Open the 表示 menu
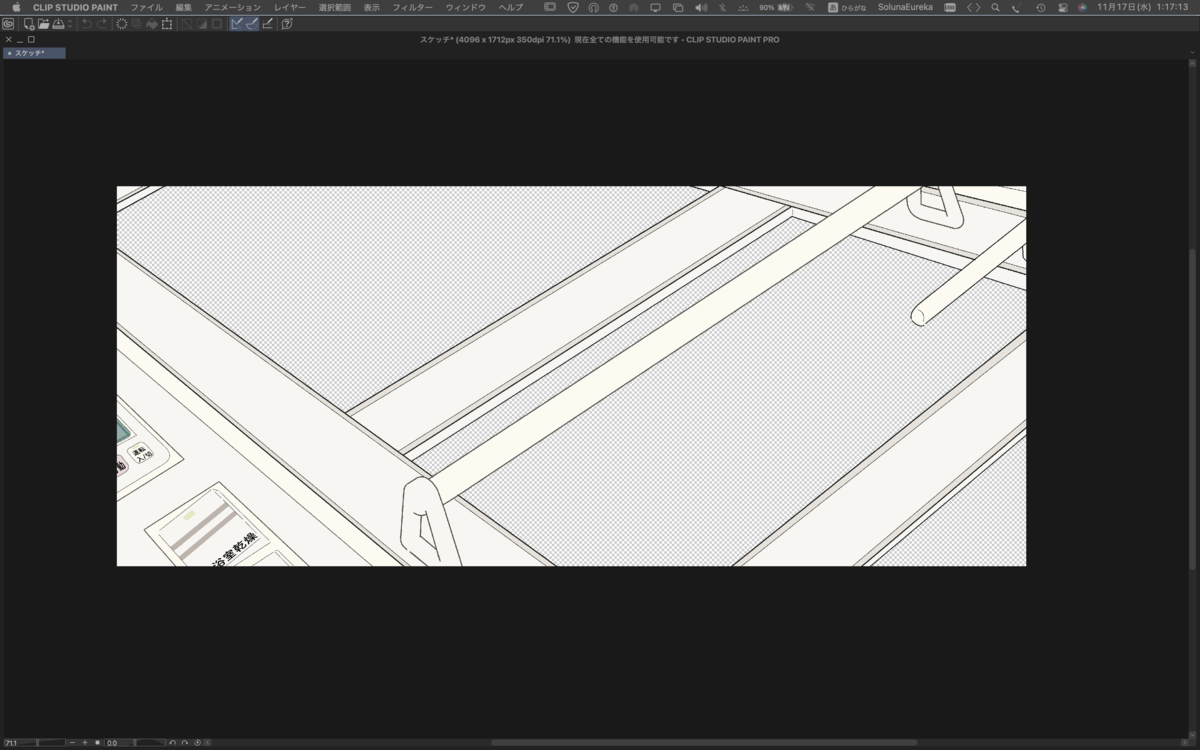Image resolution: width=1200 pixels, height=750 pixels. [372, 7]
